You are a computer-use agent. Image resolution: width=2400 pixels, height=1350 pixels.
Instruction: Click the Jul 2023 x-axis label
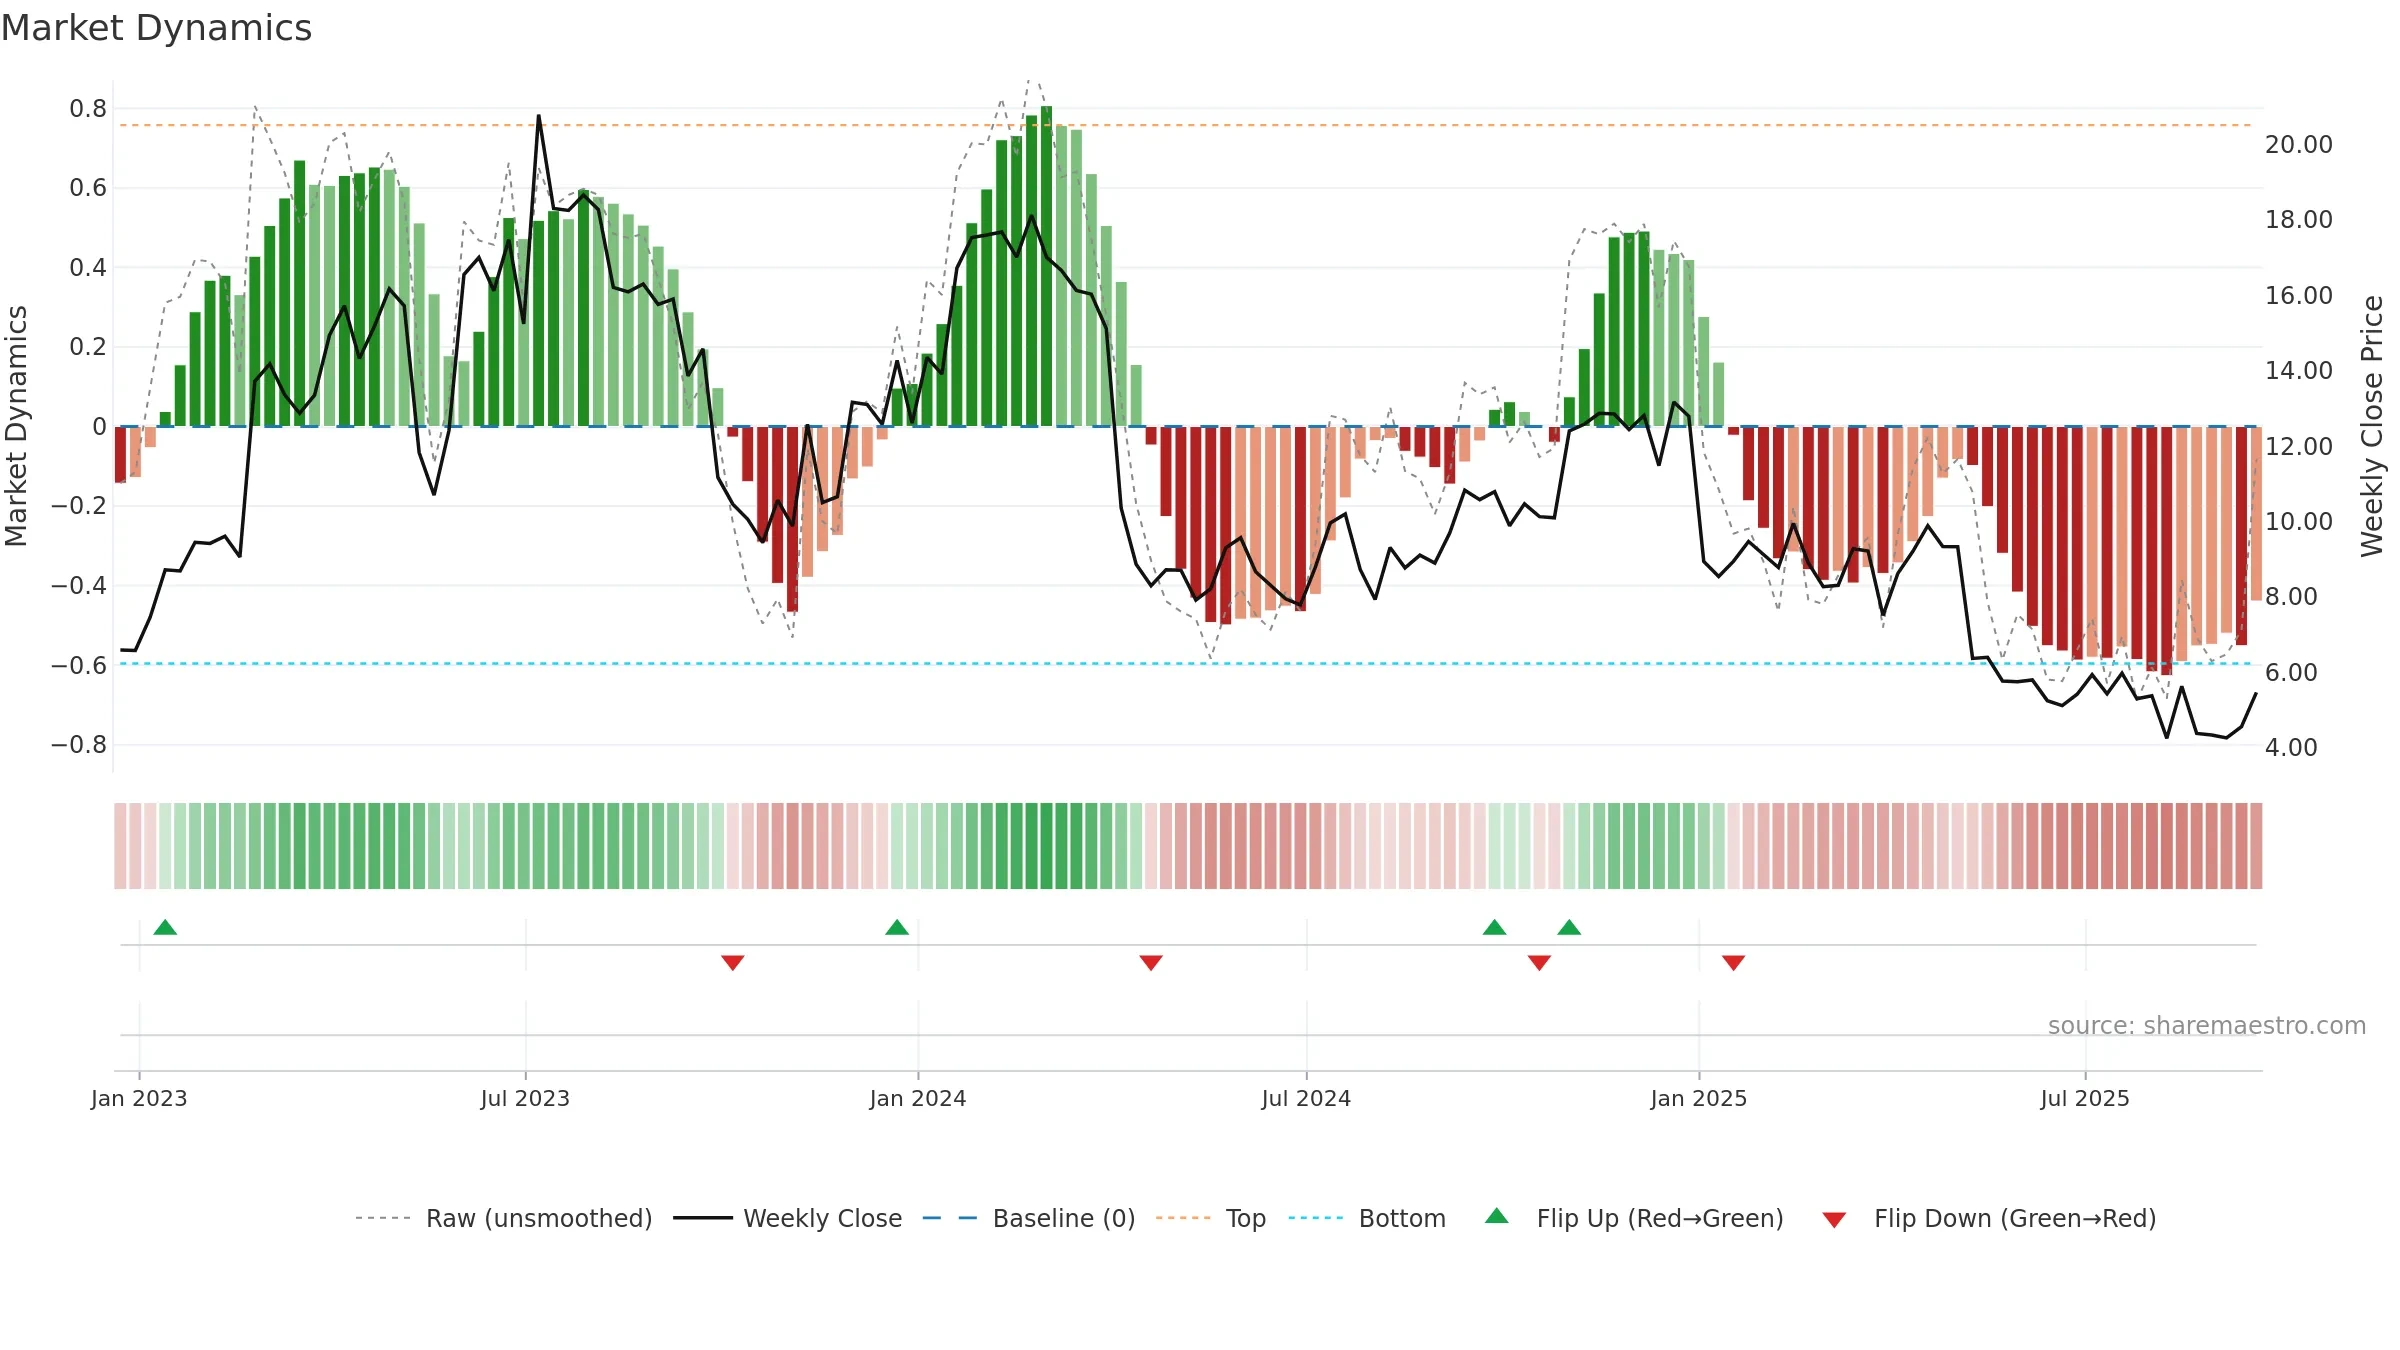pos(525,1098)
